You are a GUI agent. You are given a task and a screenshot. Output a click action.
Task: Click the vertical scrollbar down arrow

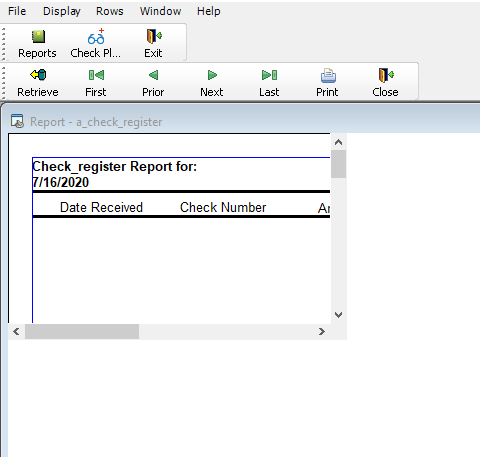(339, 315)
